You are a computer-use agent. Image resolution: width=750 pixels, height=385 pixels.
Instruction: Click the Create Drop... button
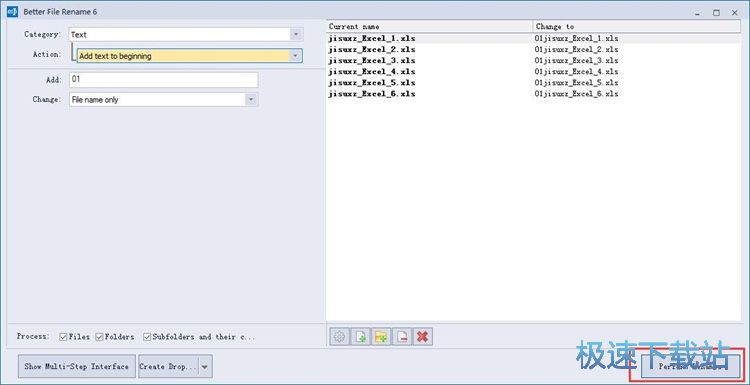pyautogui.click(x=168, y=367)
